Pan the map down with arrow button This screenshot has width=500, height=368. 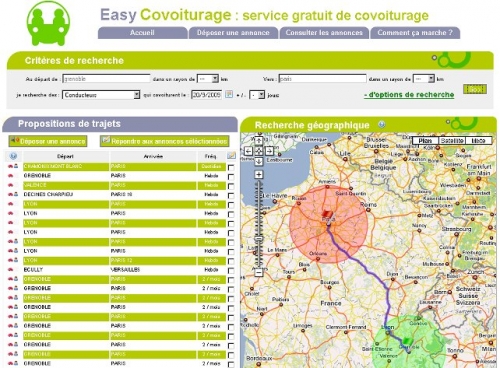click(x=259, y=161)
